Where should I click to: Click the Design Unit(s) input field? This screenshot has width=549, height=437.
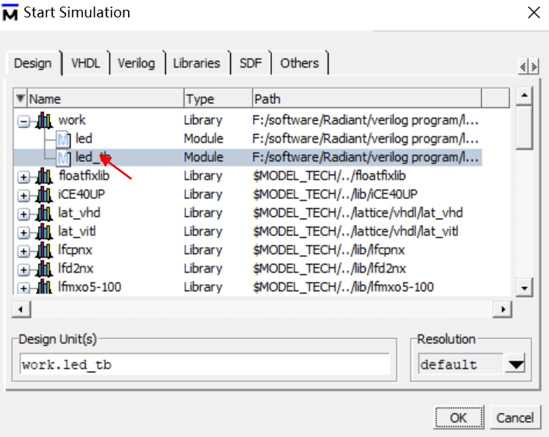[x=205, y=364]
